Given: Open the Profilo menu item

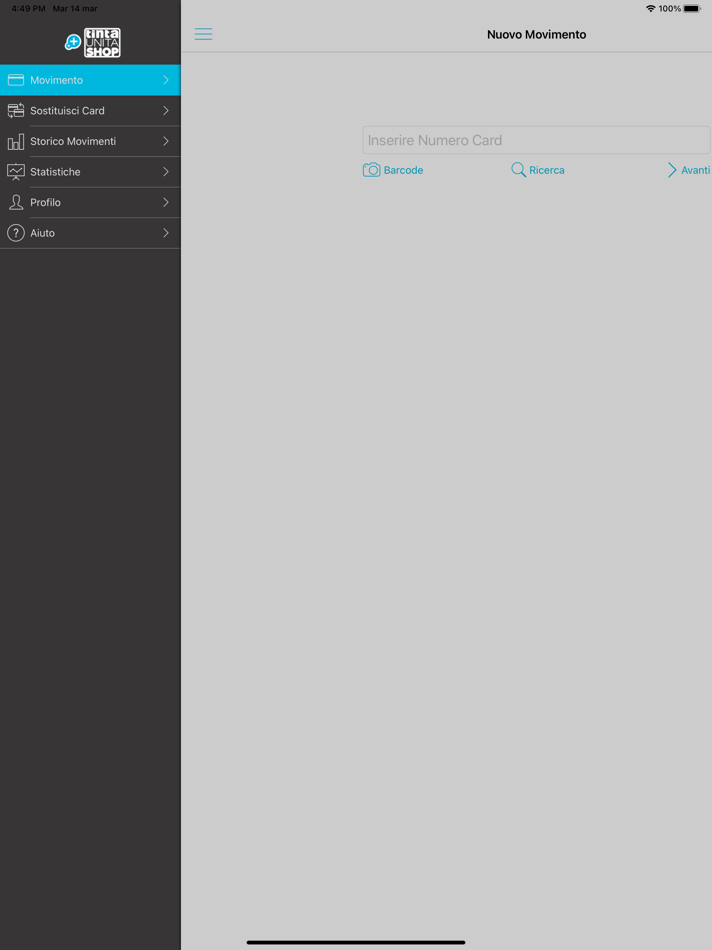Looking at the screenshot, I should (x=90, y=202).
